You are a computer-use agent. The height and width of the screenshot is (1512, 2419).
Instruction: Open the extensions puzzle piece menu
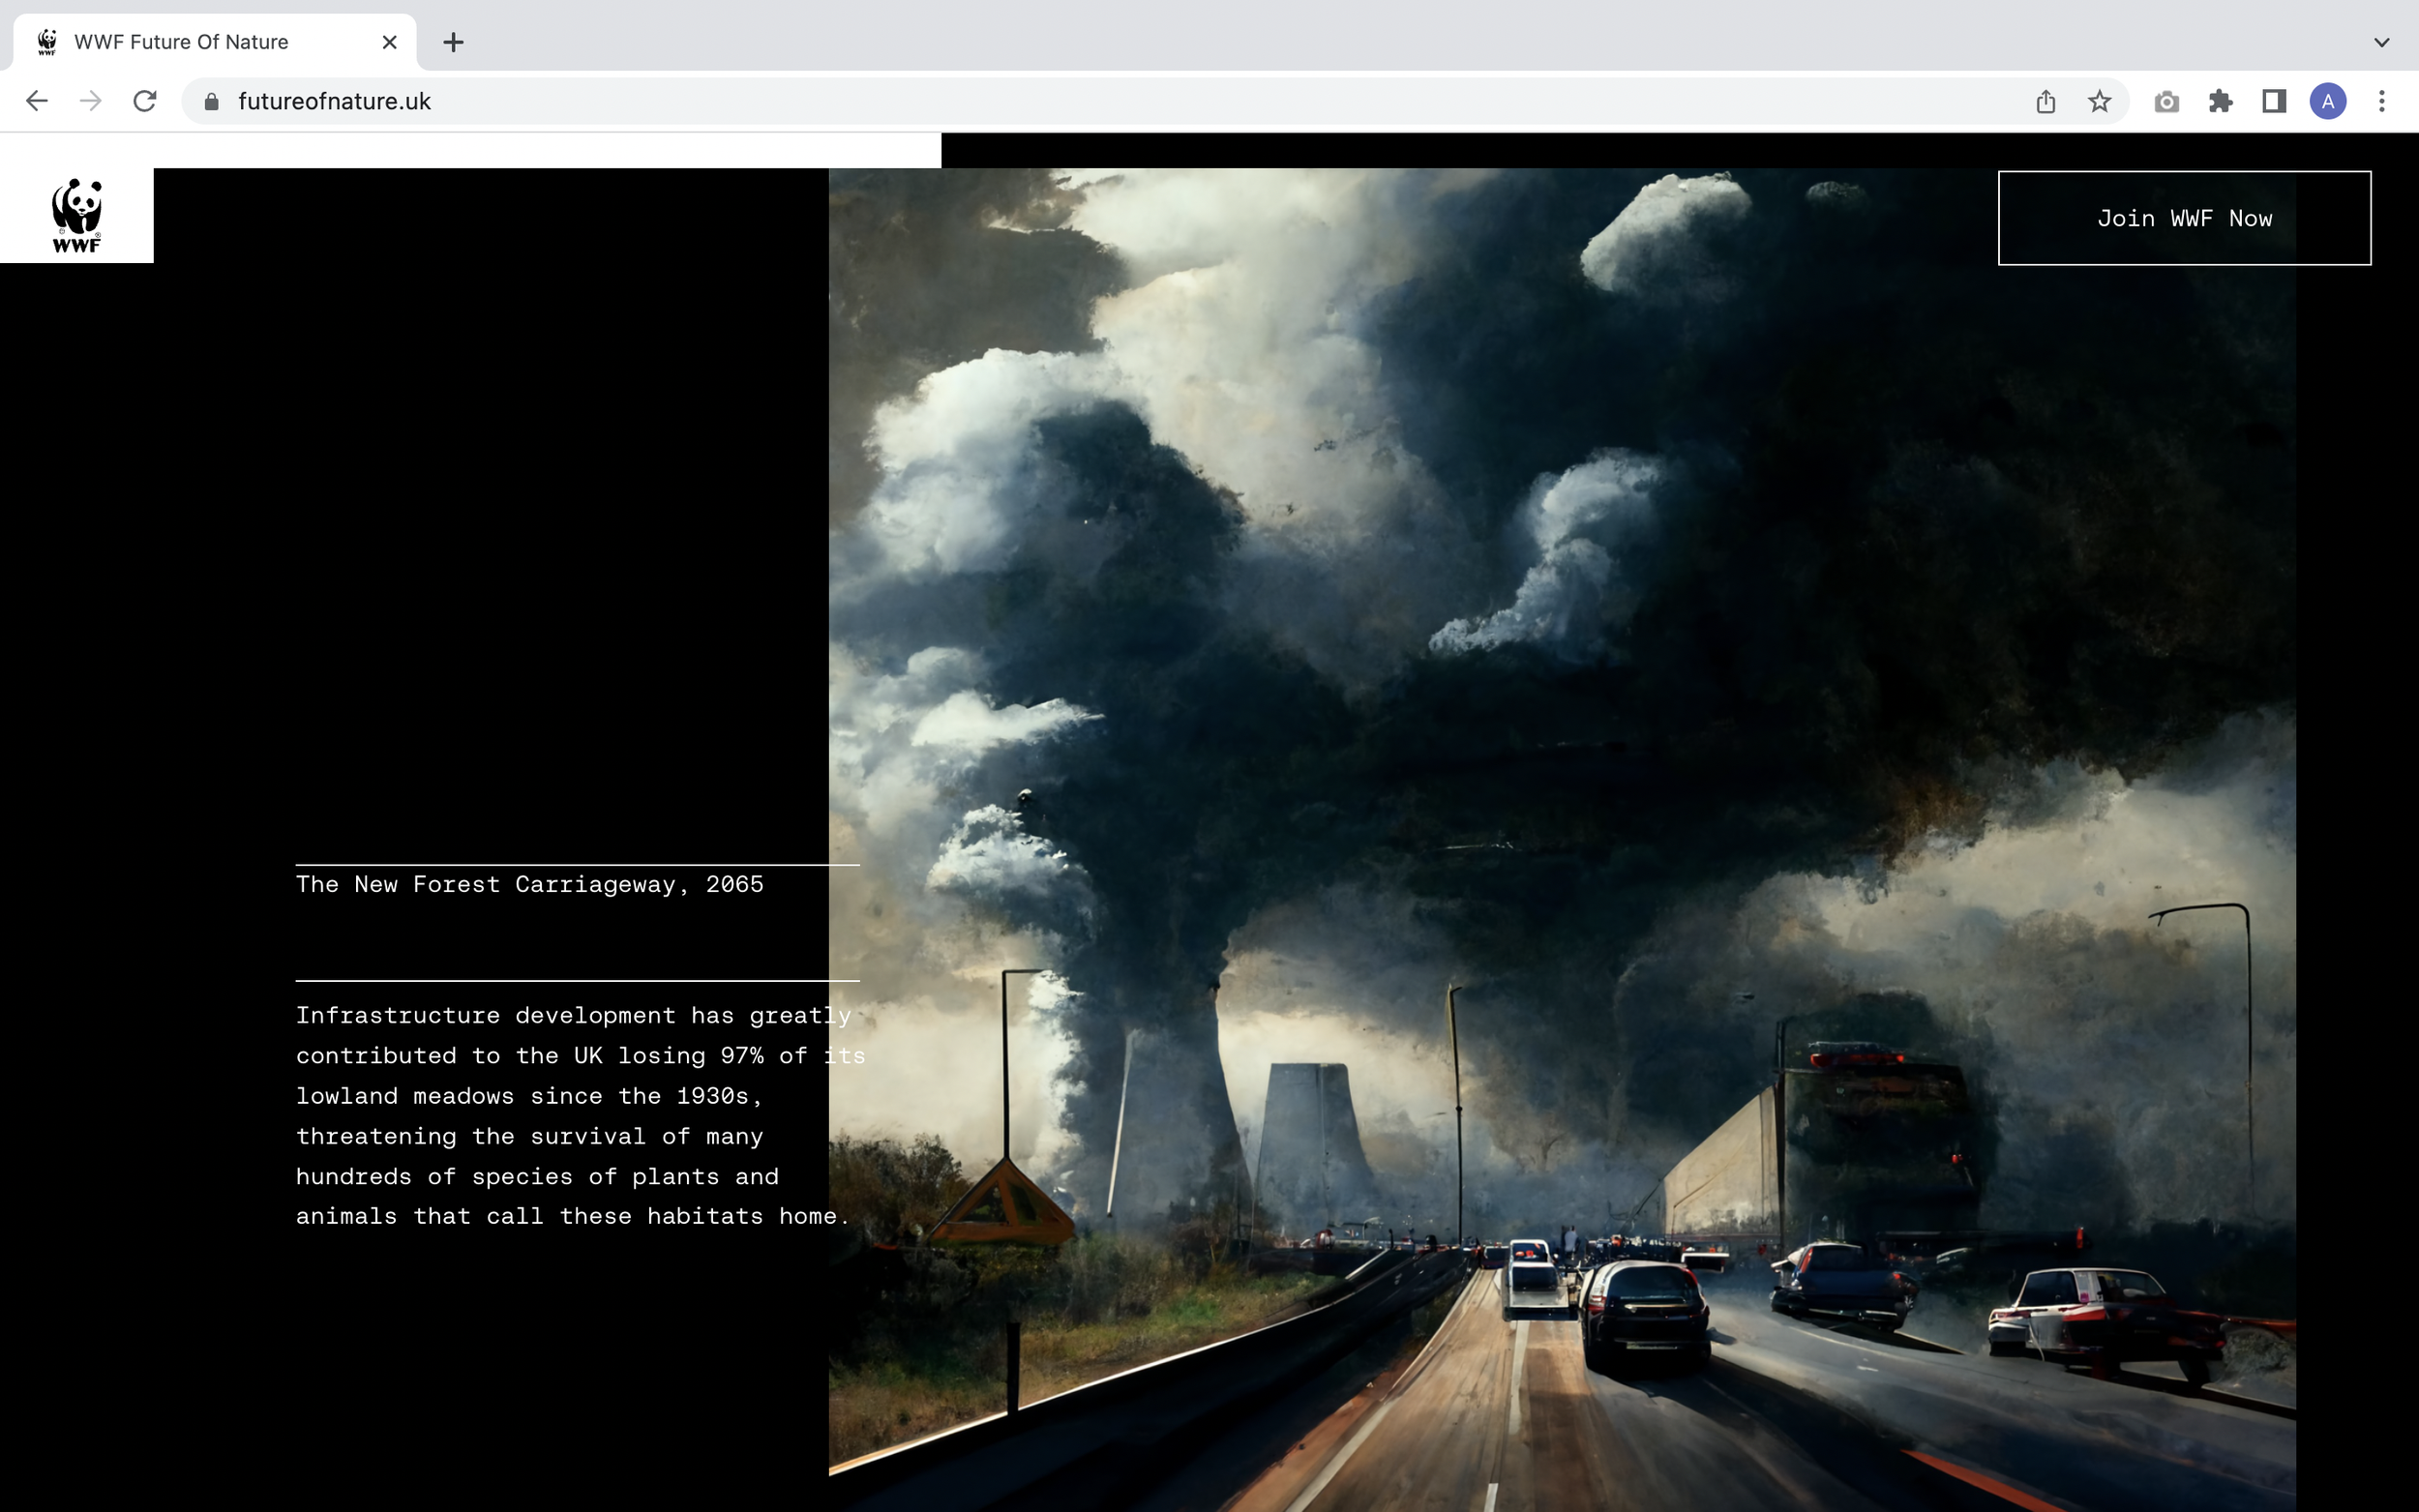2220,101
